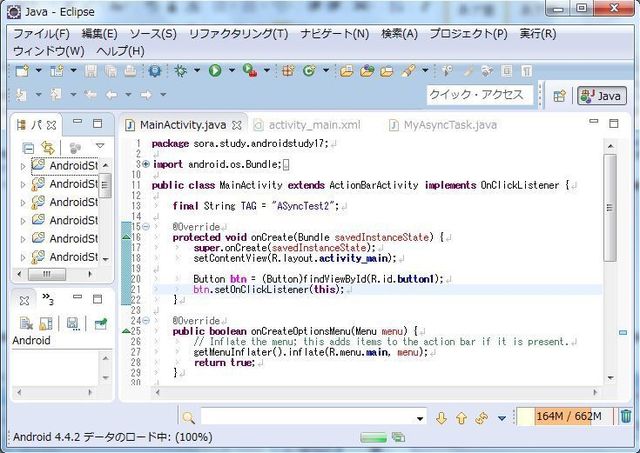Close the MainActivity.java tab

coord(236,125)
